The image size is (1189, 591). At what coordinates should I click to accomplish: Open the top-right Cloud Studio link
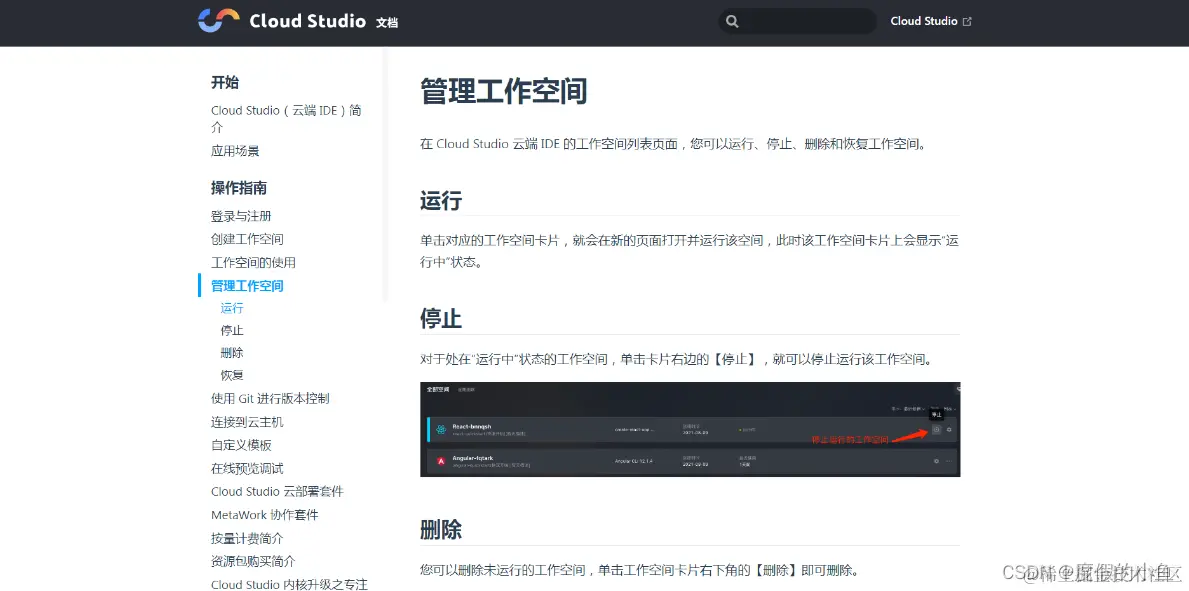click(930, 21)
